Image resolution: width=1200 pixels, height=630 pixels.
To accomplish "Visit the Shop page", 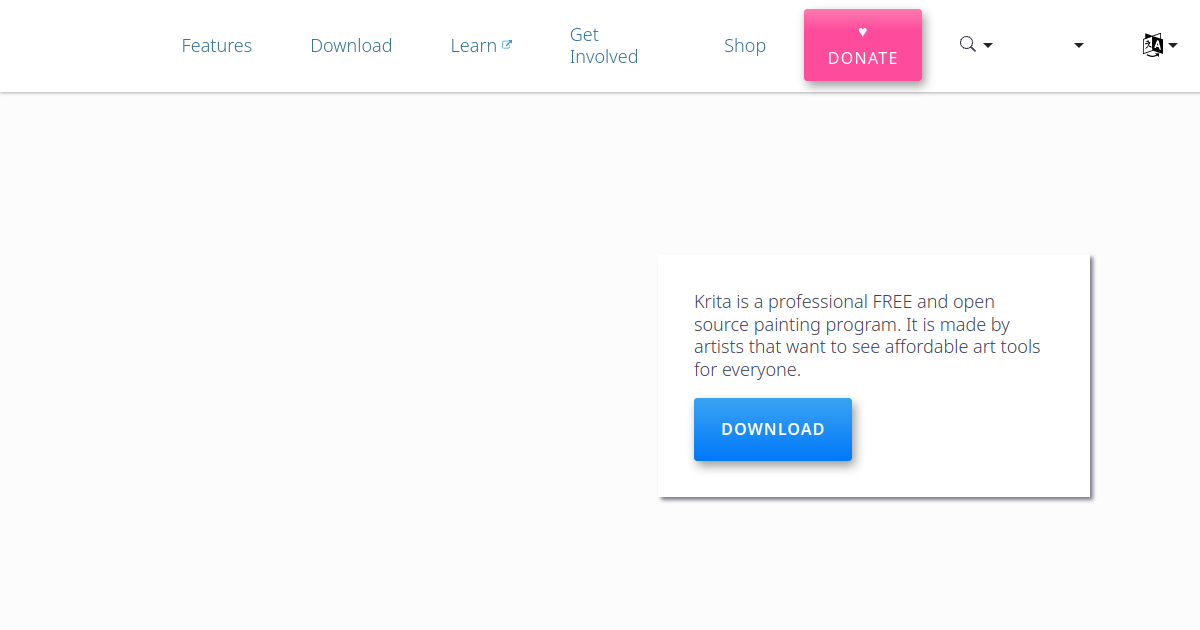I will (745, 46).
